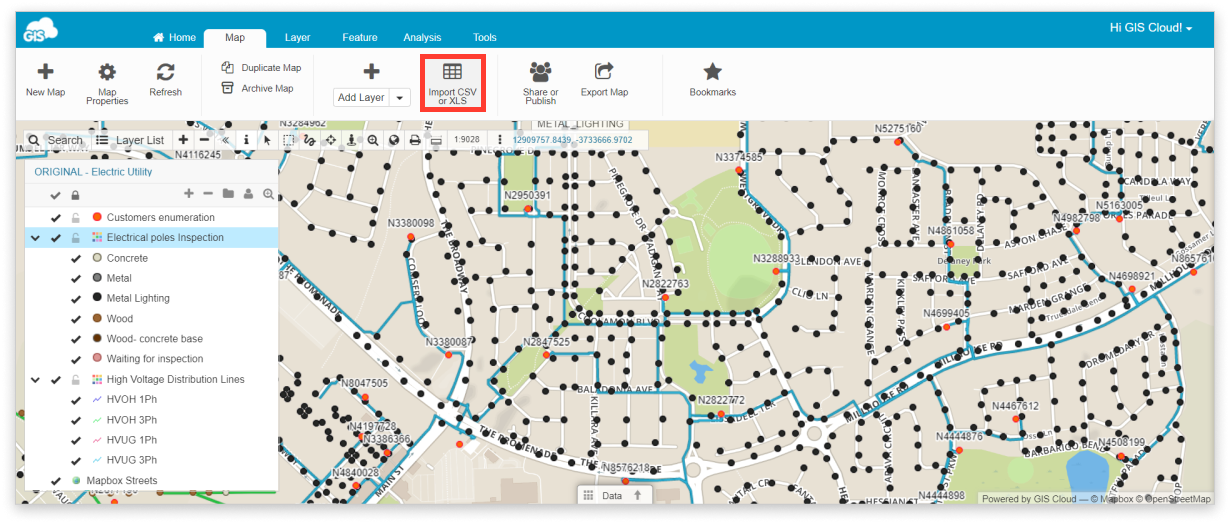Open the Add Layer dropdown arrow
Screen dimensions: 1230x524
(x=400, y=98)
